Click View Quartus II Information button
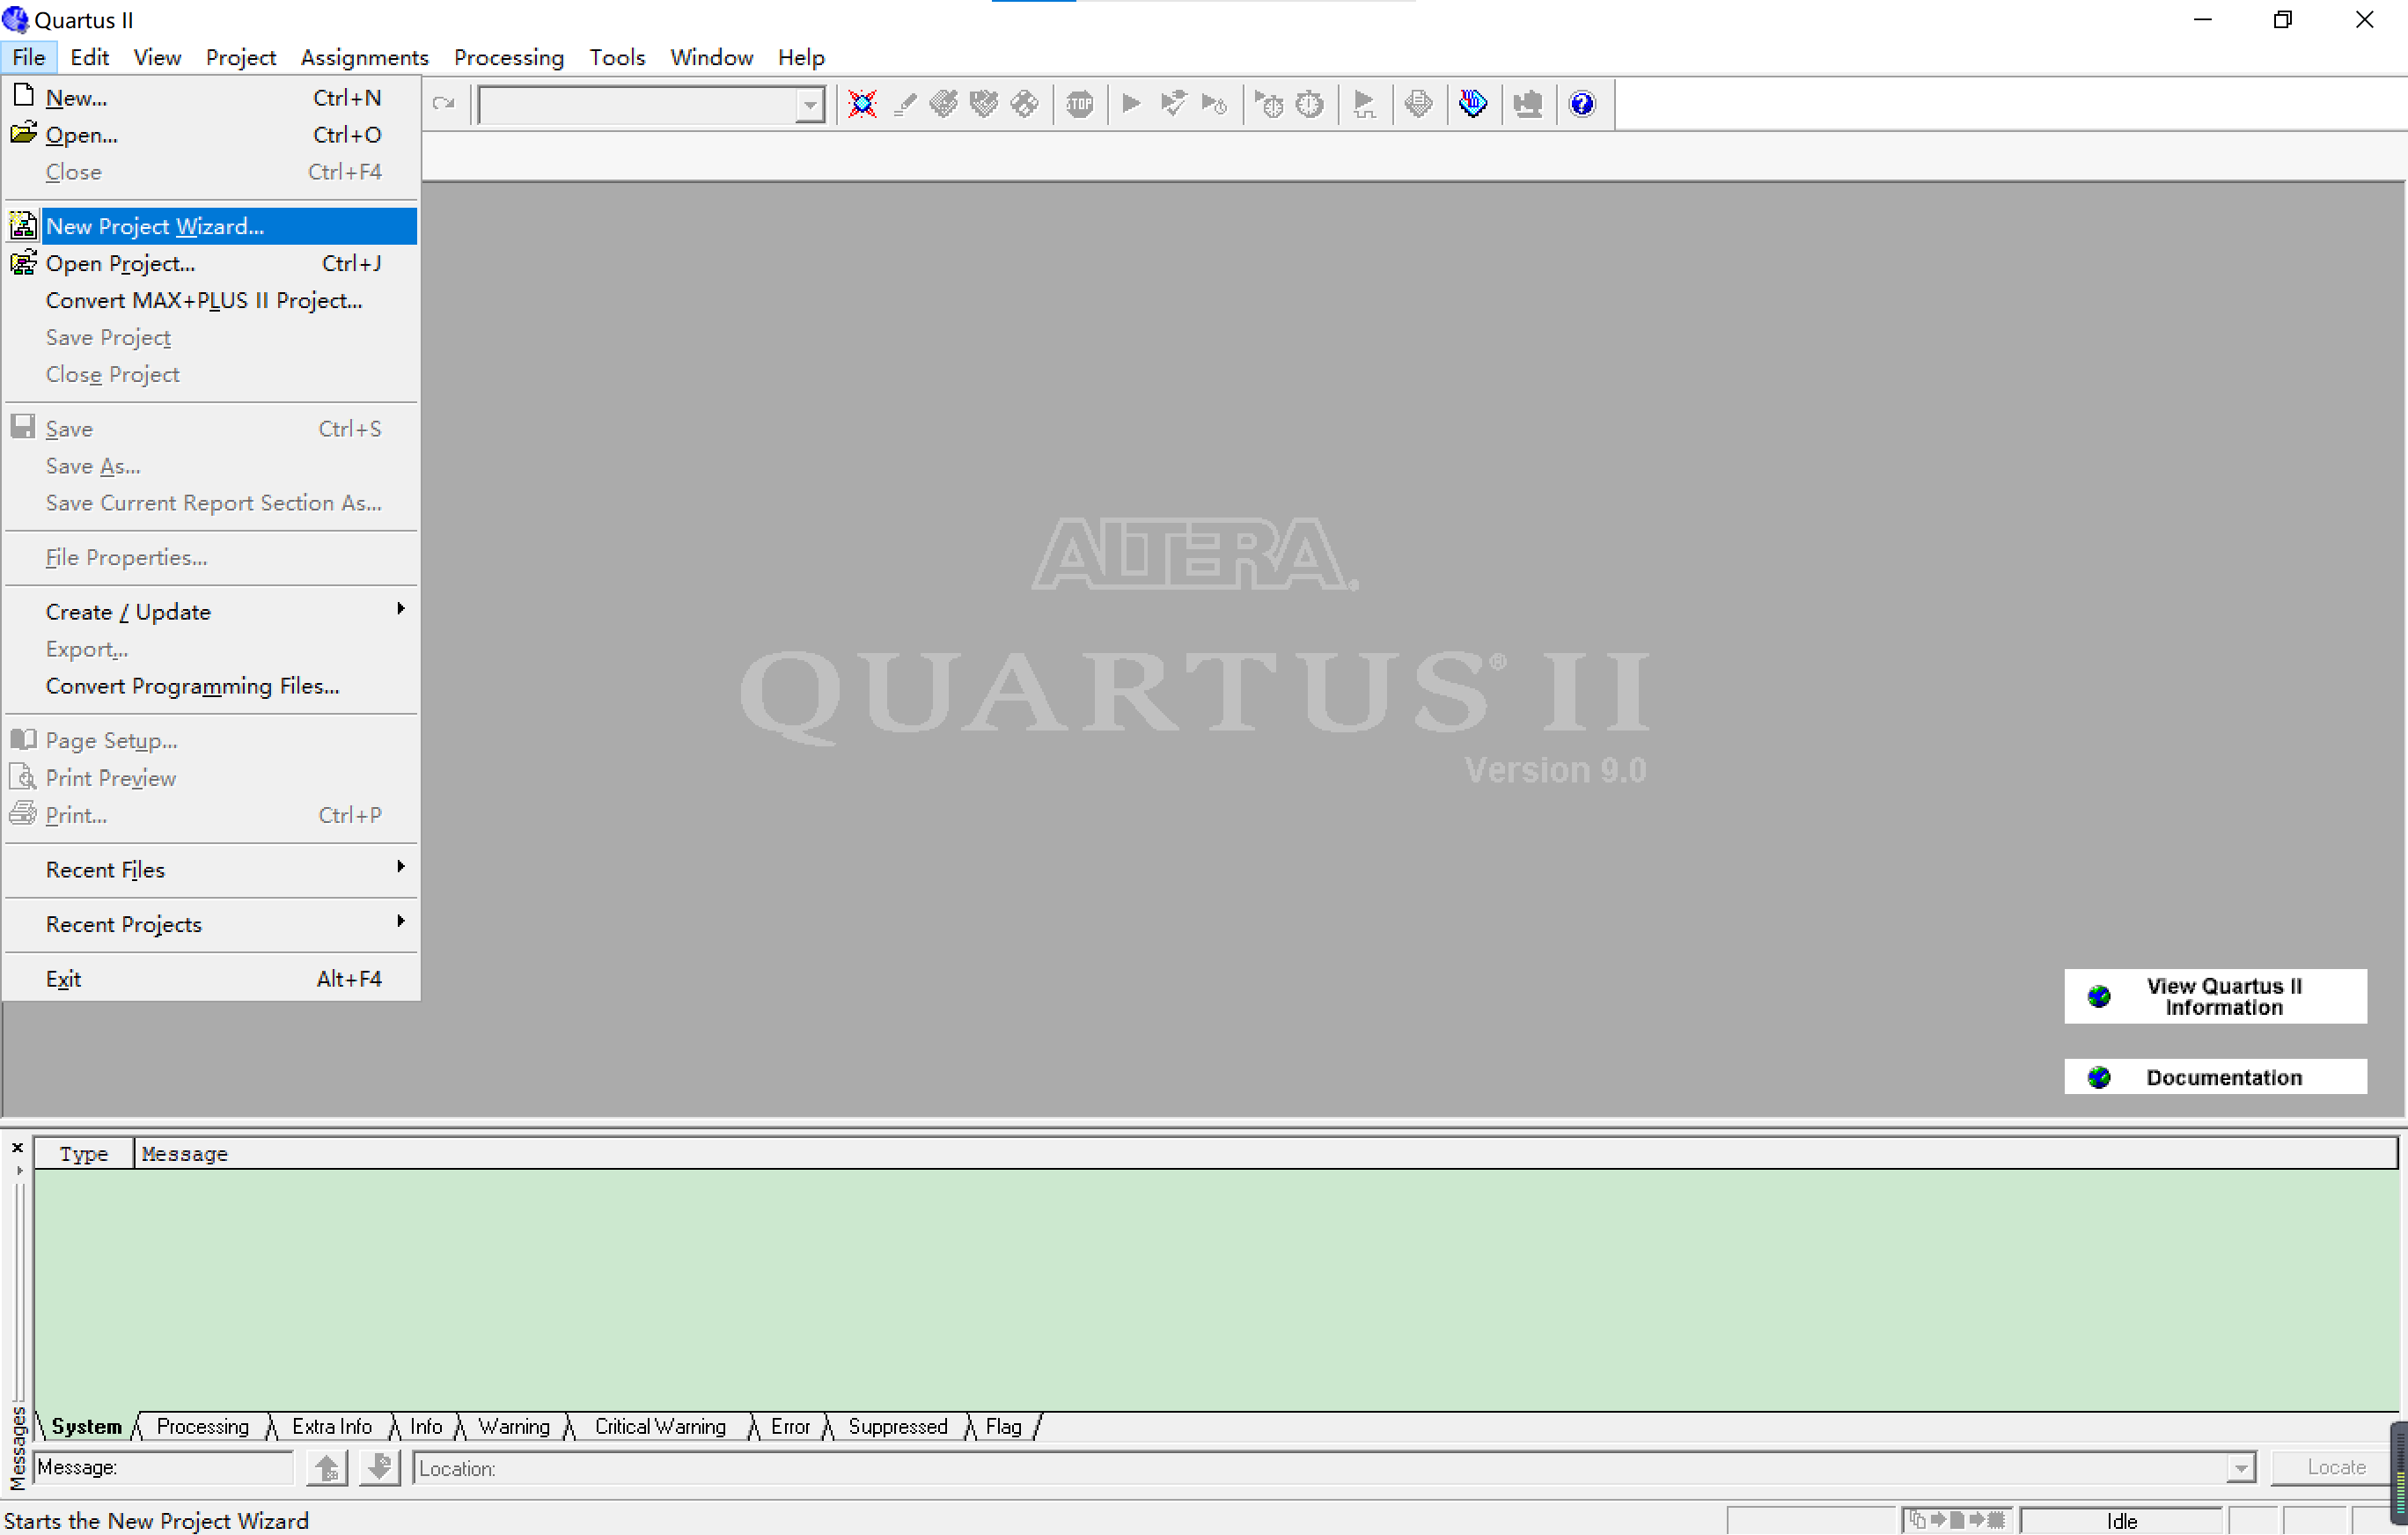This screenshot has height=1535, width=2408. [2214, 996]
